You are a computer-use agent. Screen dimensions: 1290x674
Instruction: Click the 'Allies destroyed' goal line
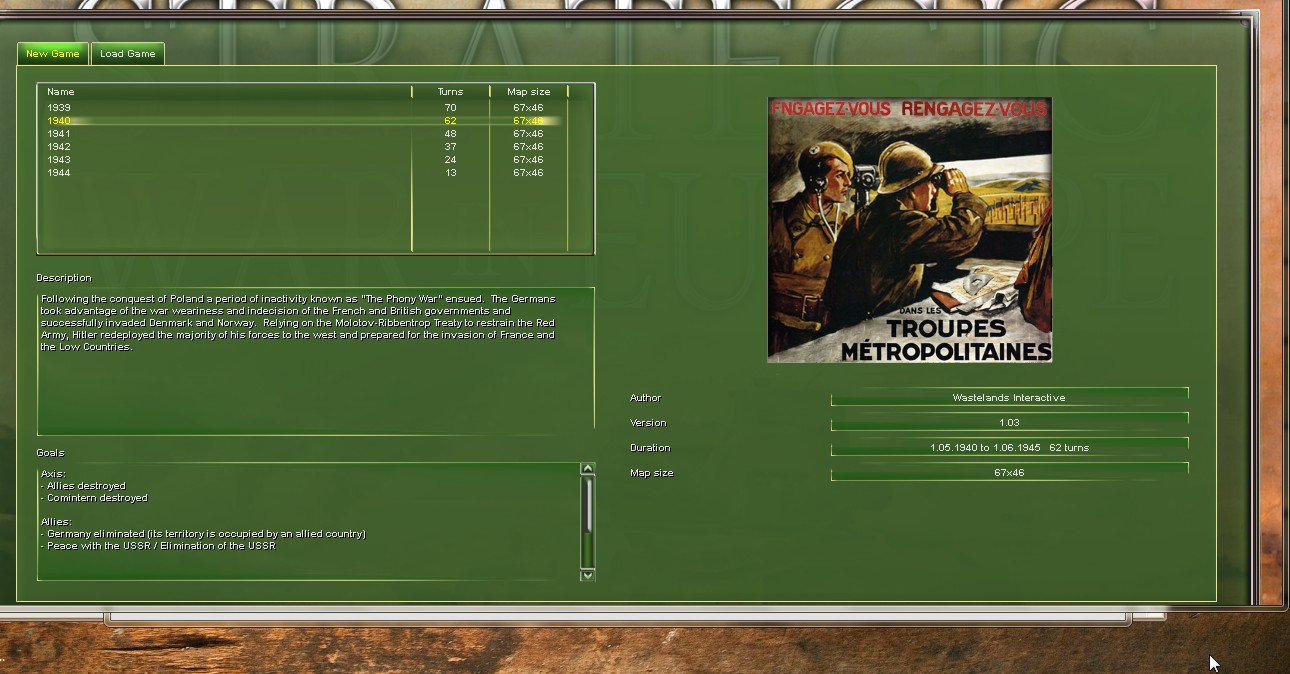click(83, 485)
